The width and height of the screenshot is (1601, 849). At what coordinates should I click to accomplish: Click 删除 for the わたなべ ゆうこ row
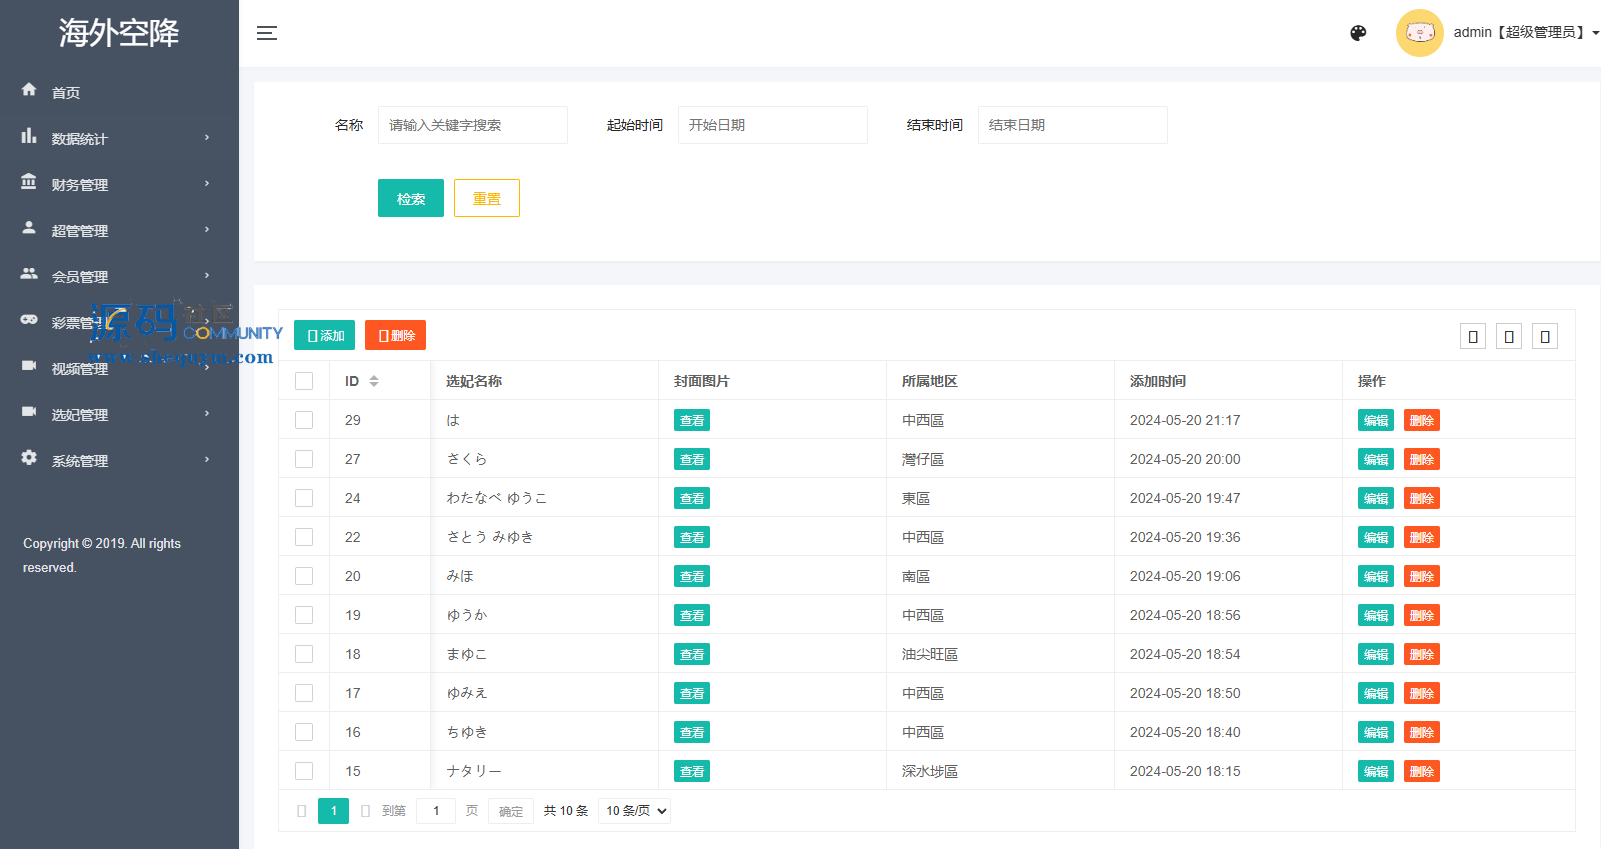coord(1422,498)
